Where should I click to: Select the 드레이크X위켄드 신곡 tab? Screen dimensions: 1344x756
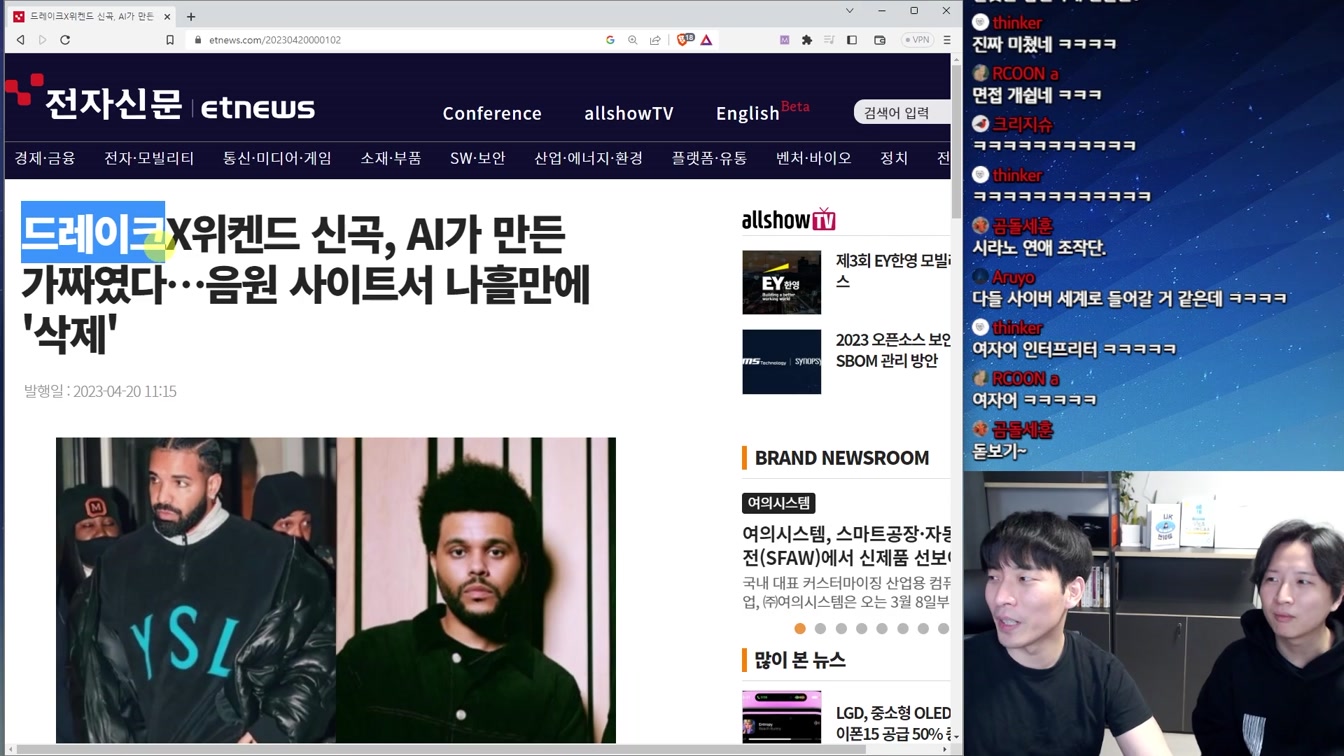coord(91,16)
